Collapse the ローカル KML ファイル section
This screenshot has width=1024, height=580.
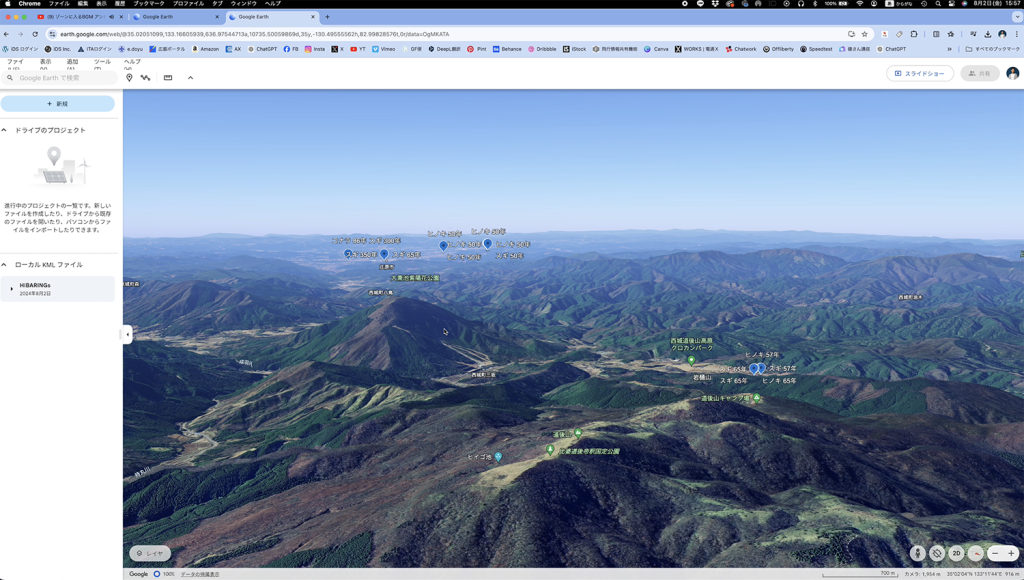(5, 265)
